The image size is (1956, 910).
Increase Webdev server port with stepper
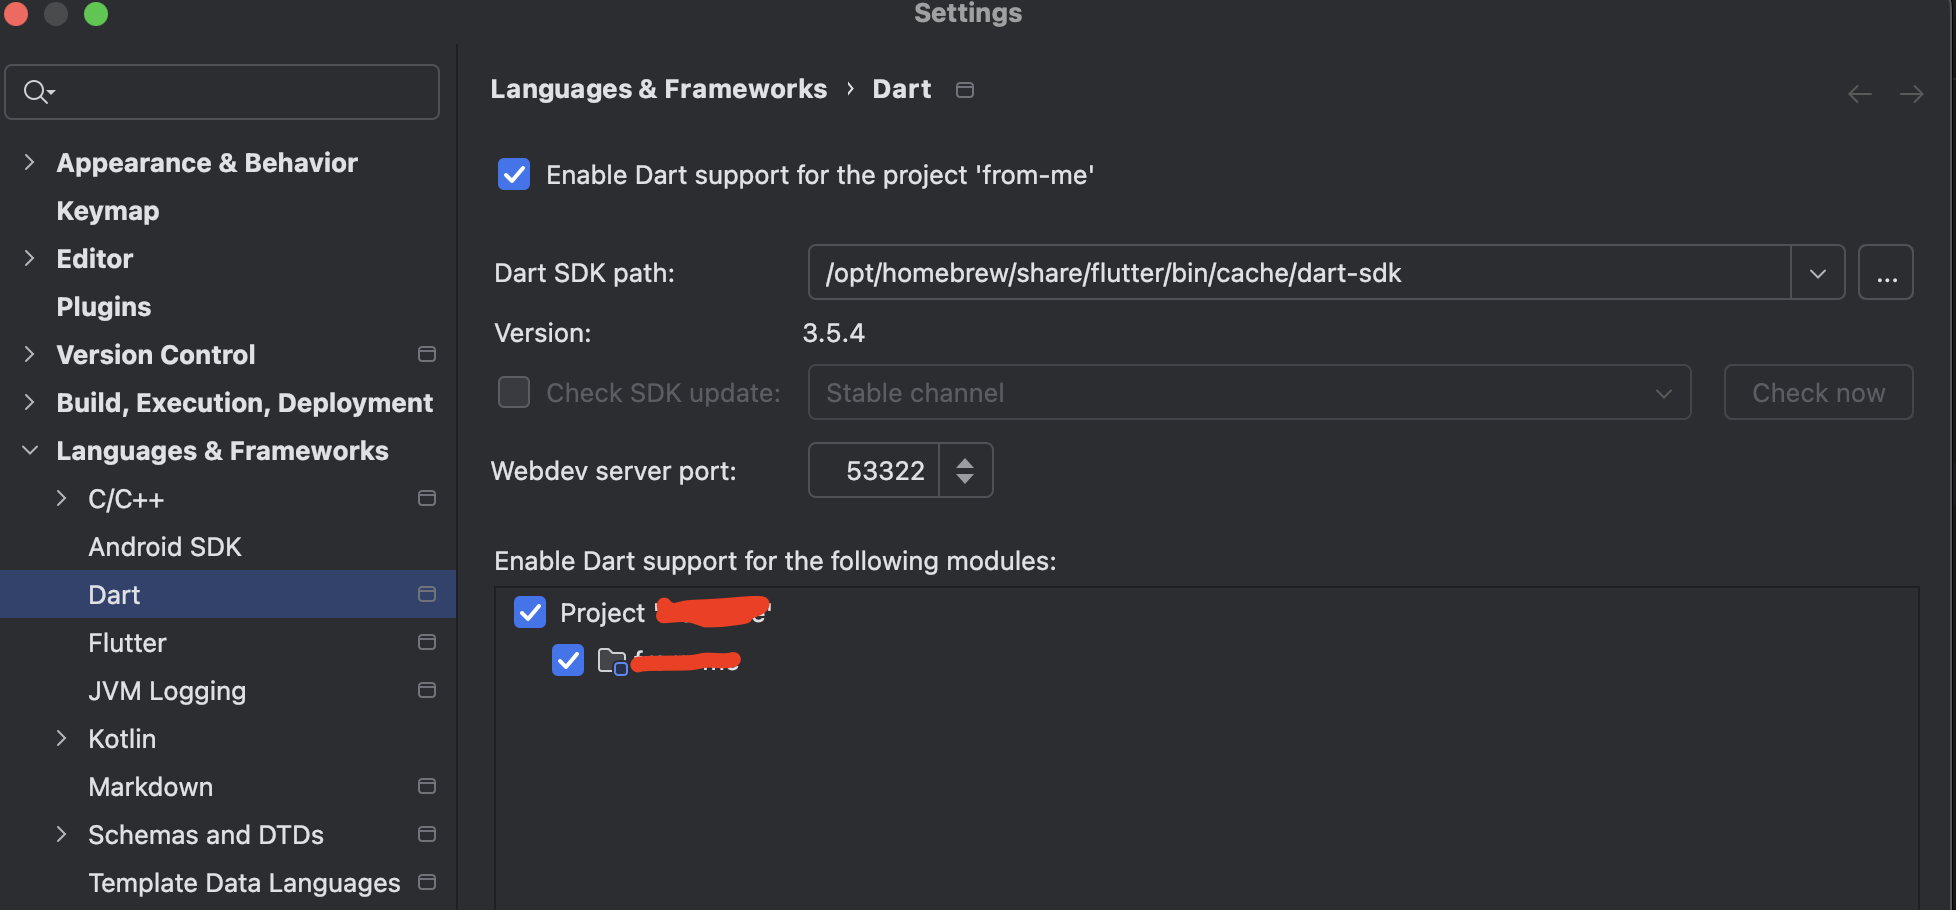coord(965,462)
